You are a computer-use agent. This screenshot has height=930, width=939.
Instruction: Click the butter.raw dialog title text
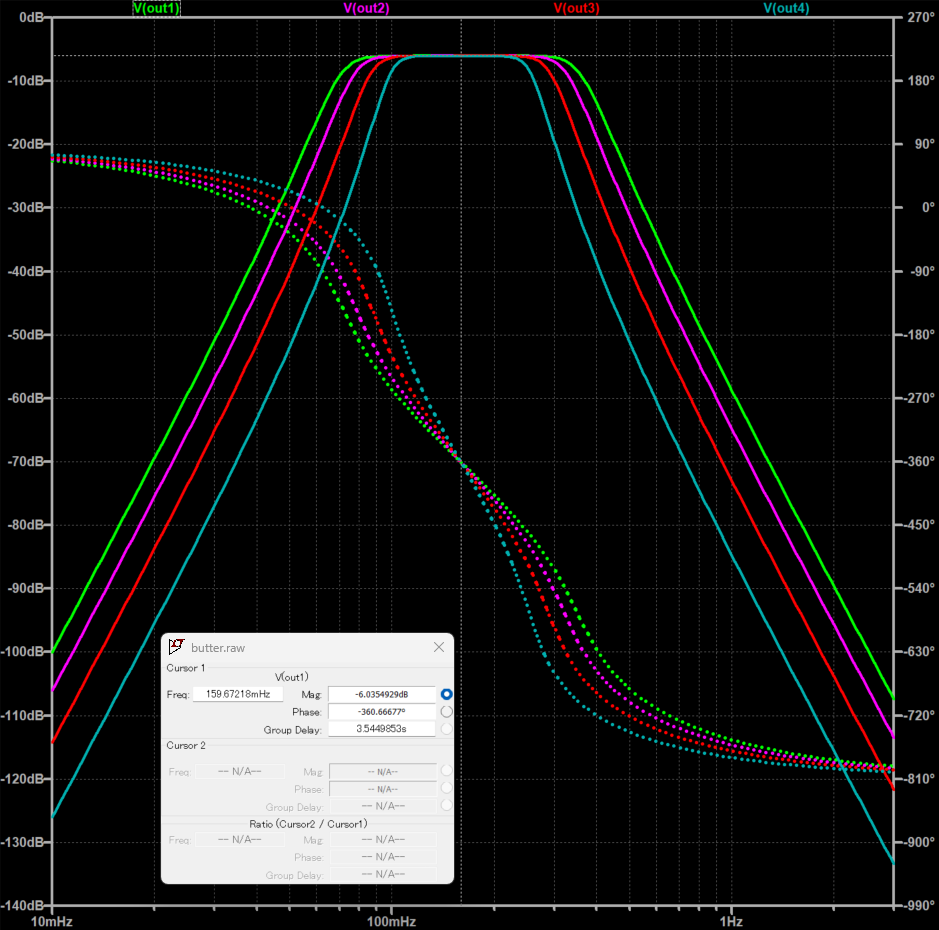tap(218, 648)
